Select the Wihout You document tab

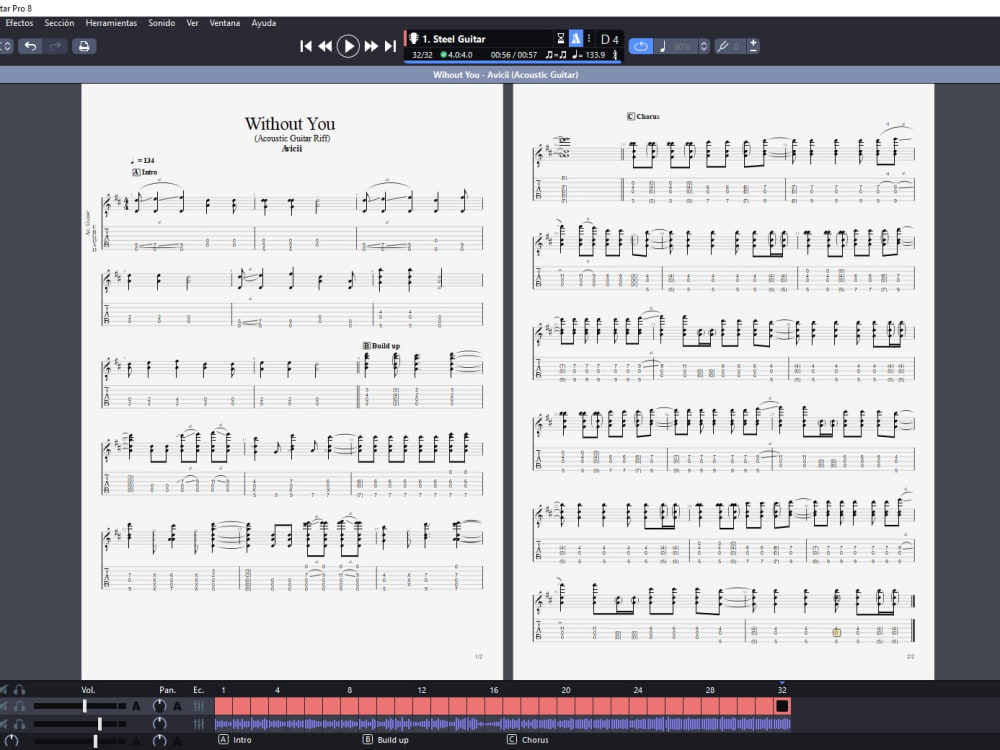tap(506, 75)
